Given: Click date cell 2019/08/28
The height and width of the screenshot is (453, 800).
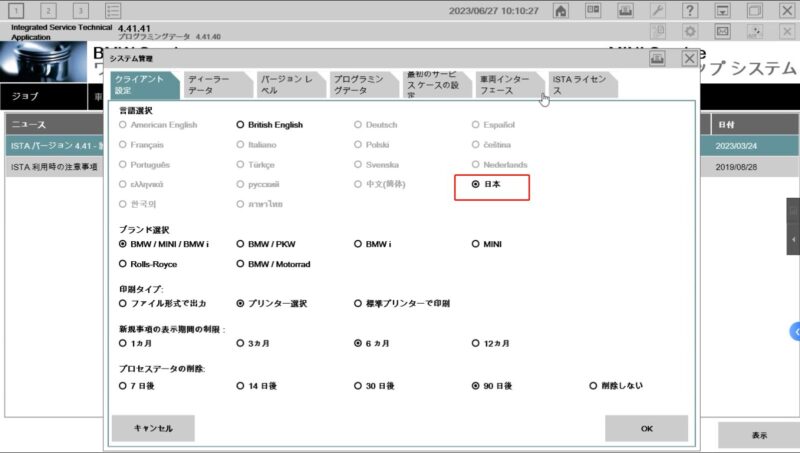Looking at the screenshot, I should point(736,167).
